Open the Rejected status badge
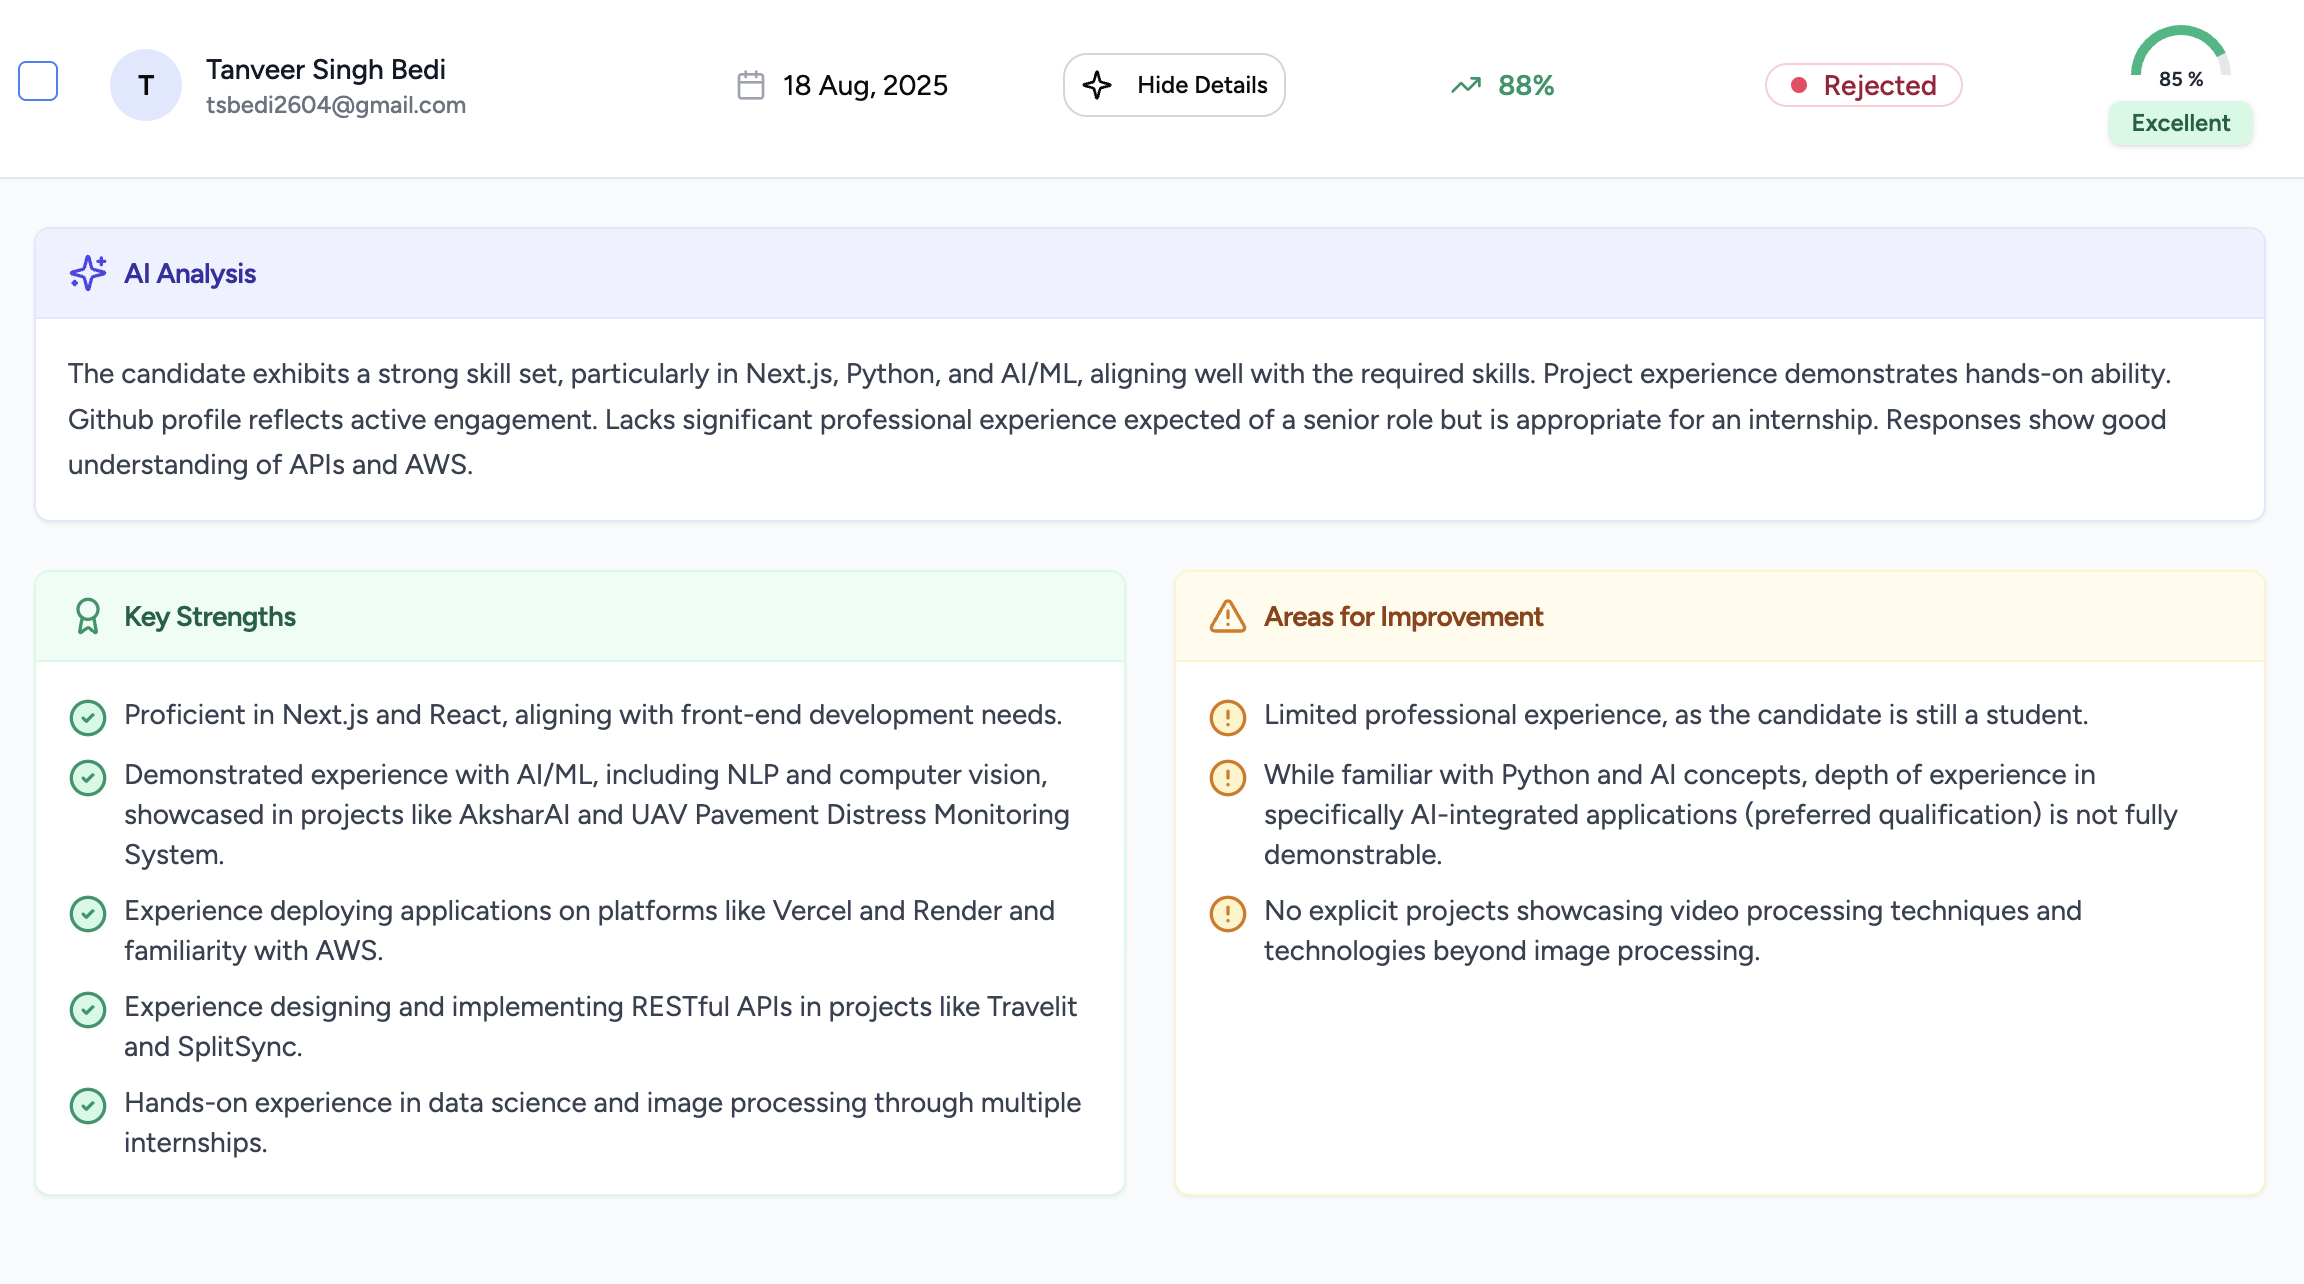 pos(1863,85)
